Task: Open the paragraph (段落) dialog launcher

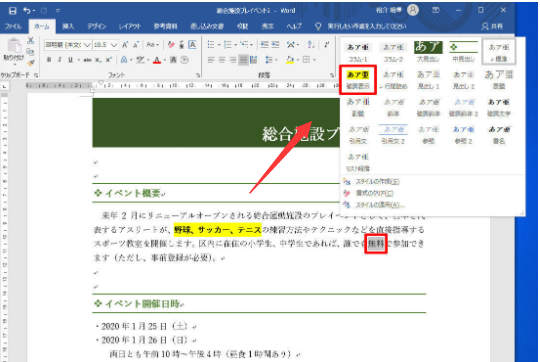Action: (332, 75)
